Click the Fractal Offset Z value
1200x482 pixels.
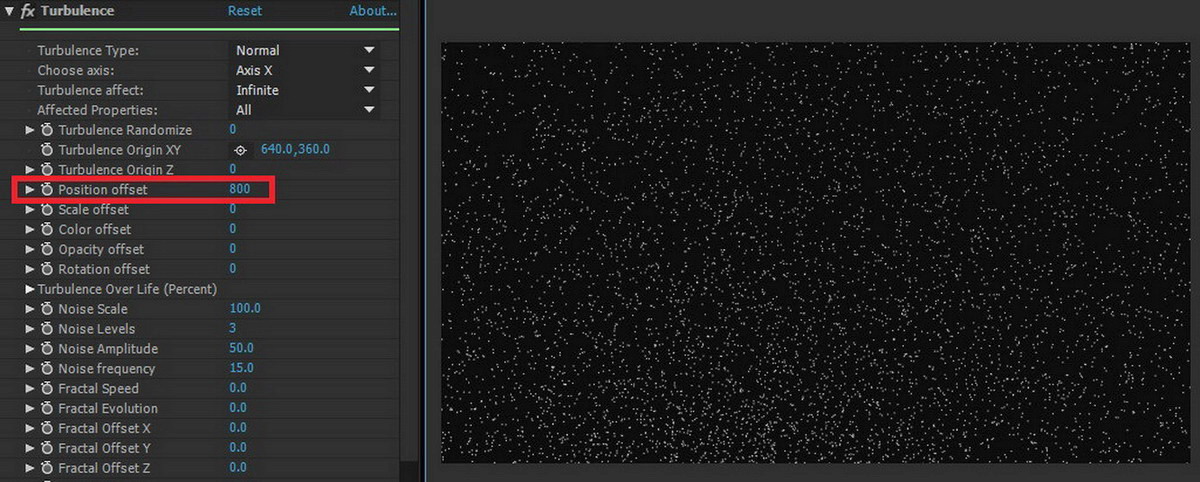pos(238,468)
